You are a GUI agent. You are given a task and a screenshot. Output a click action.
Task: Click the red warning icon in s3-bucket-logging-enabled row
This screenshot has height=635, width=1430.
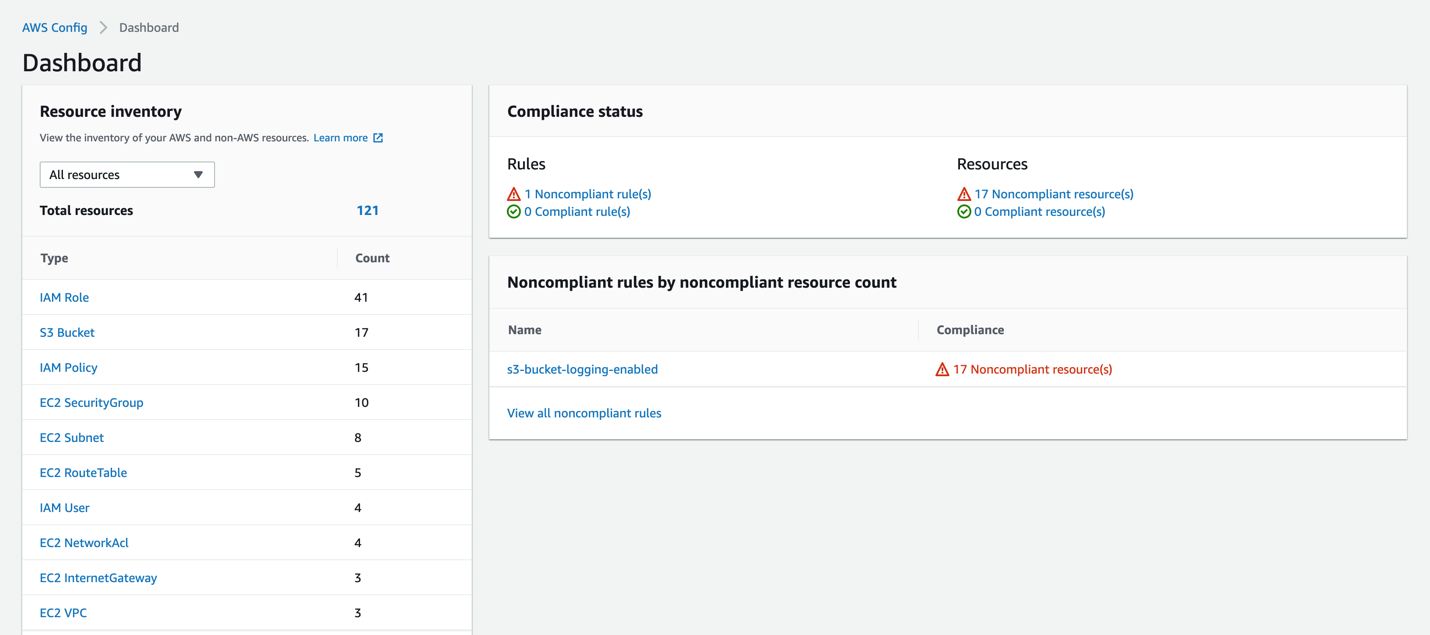click(x=941, y=368)
